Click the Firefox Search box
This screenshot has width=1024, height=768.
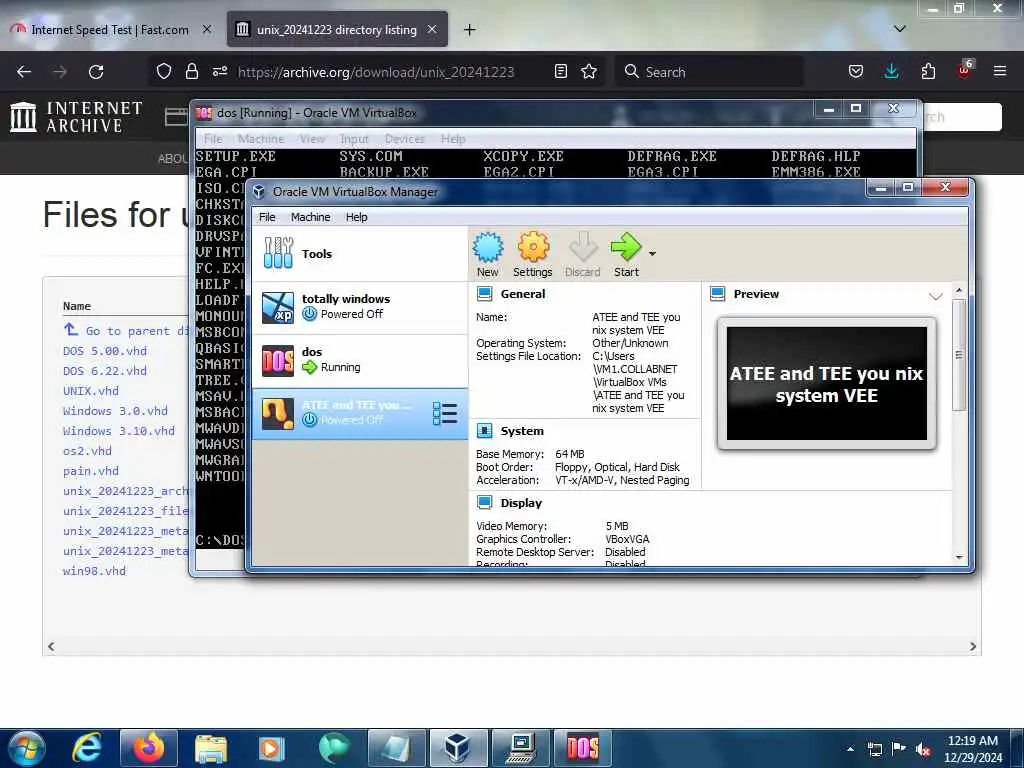[x=709, y=72]
